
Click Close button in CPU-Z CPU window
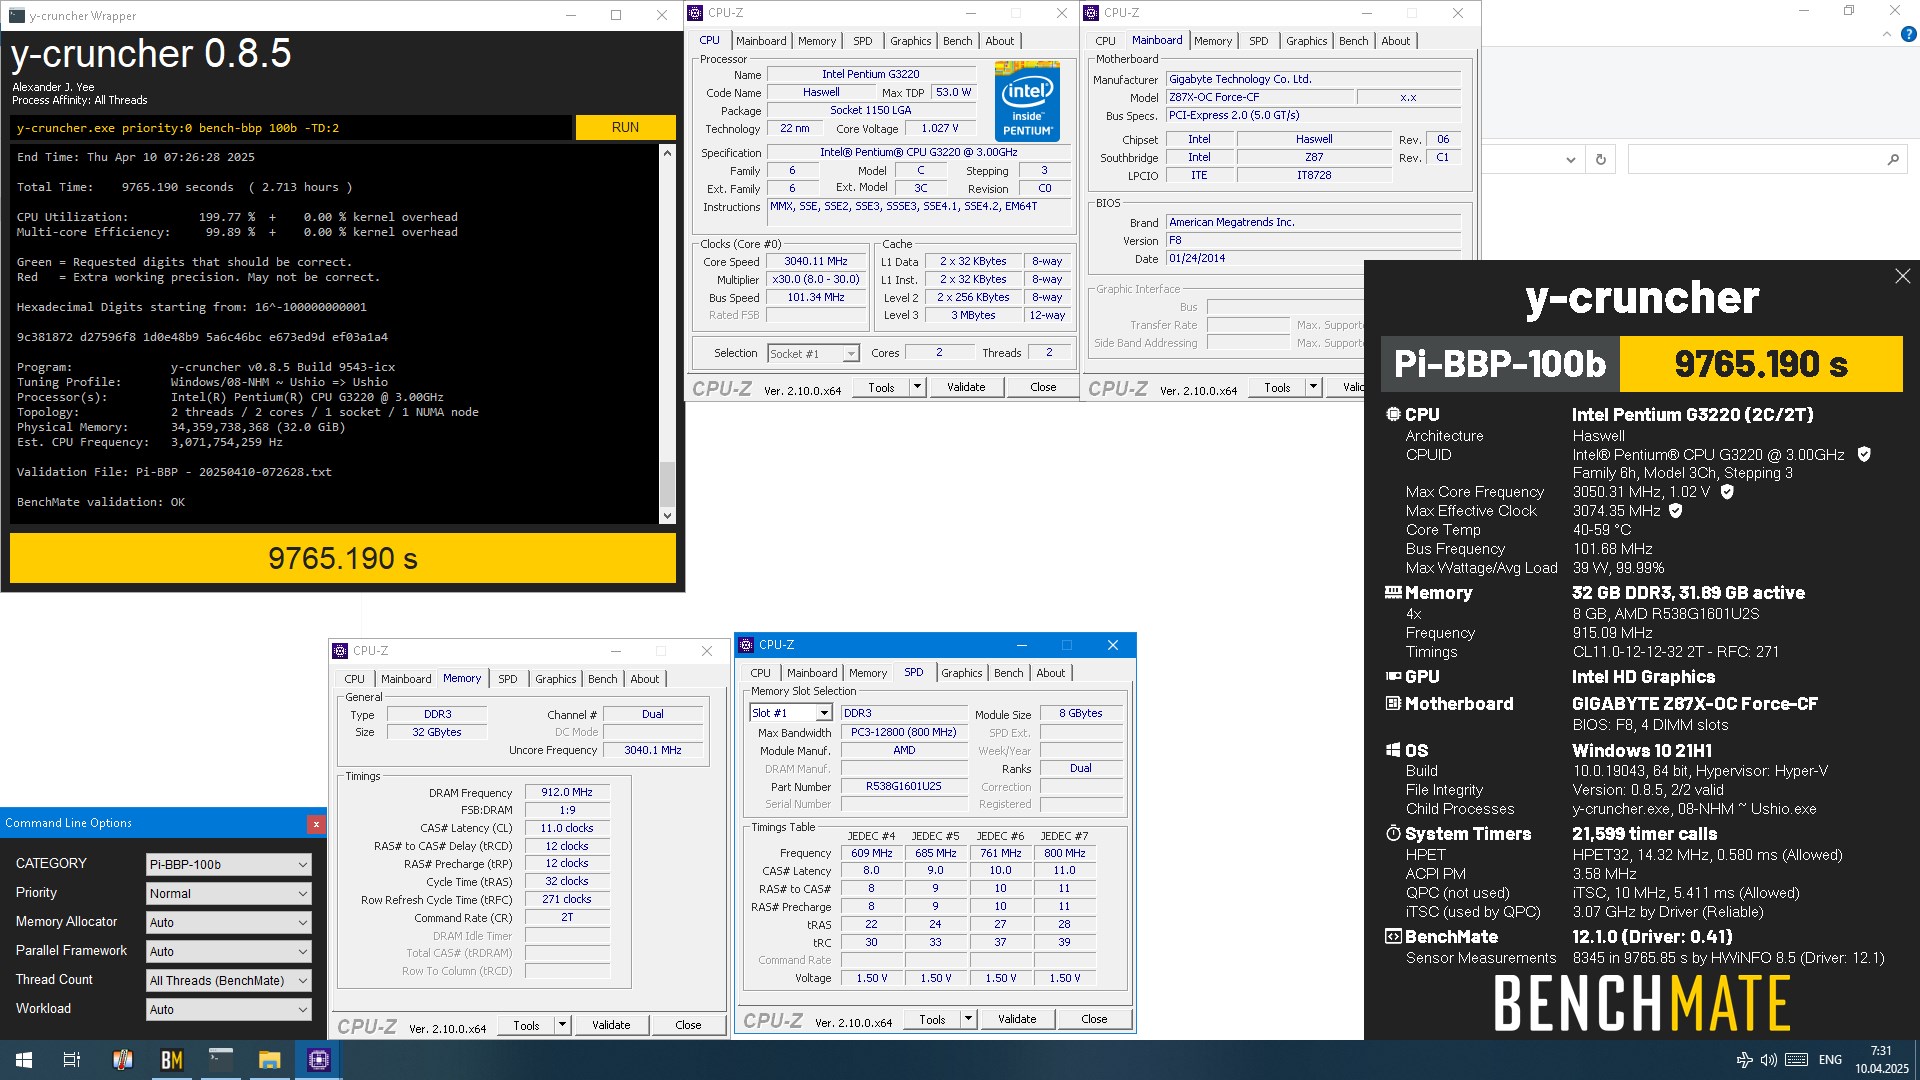click(x=1043, y=387)
